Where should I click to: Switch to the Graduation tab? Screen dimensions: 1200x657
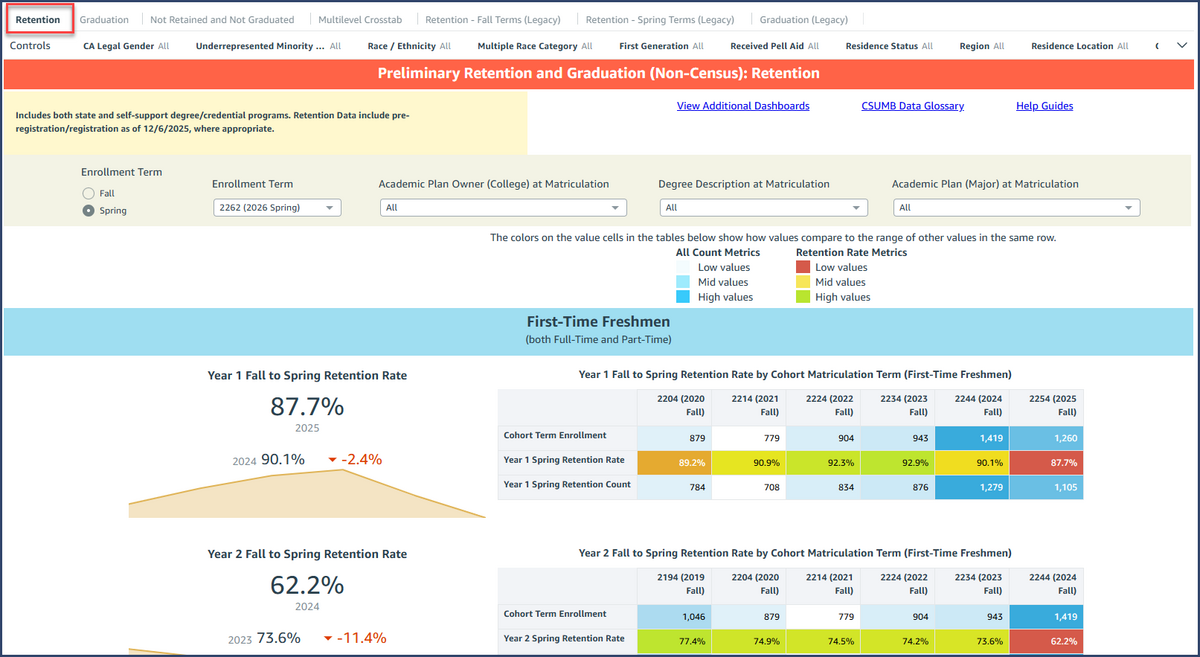point(102,18)
